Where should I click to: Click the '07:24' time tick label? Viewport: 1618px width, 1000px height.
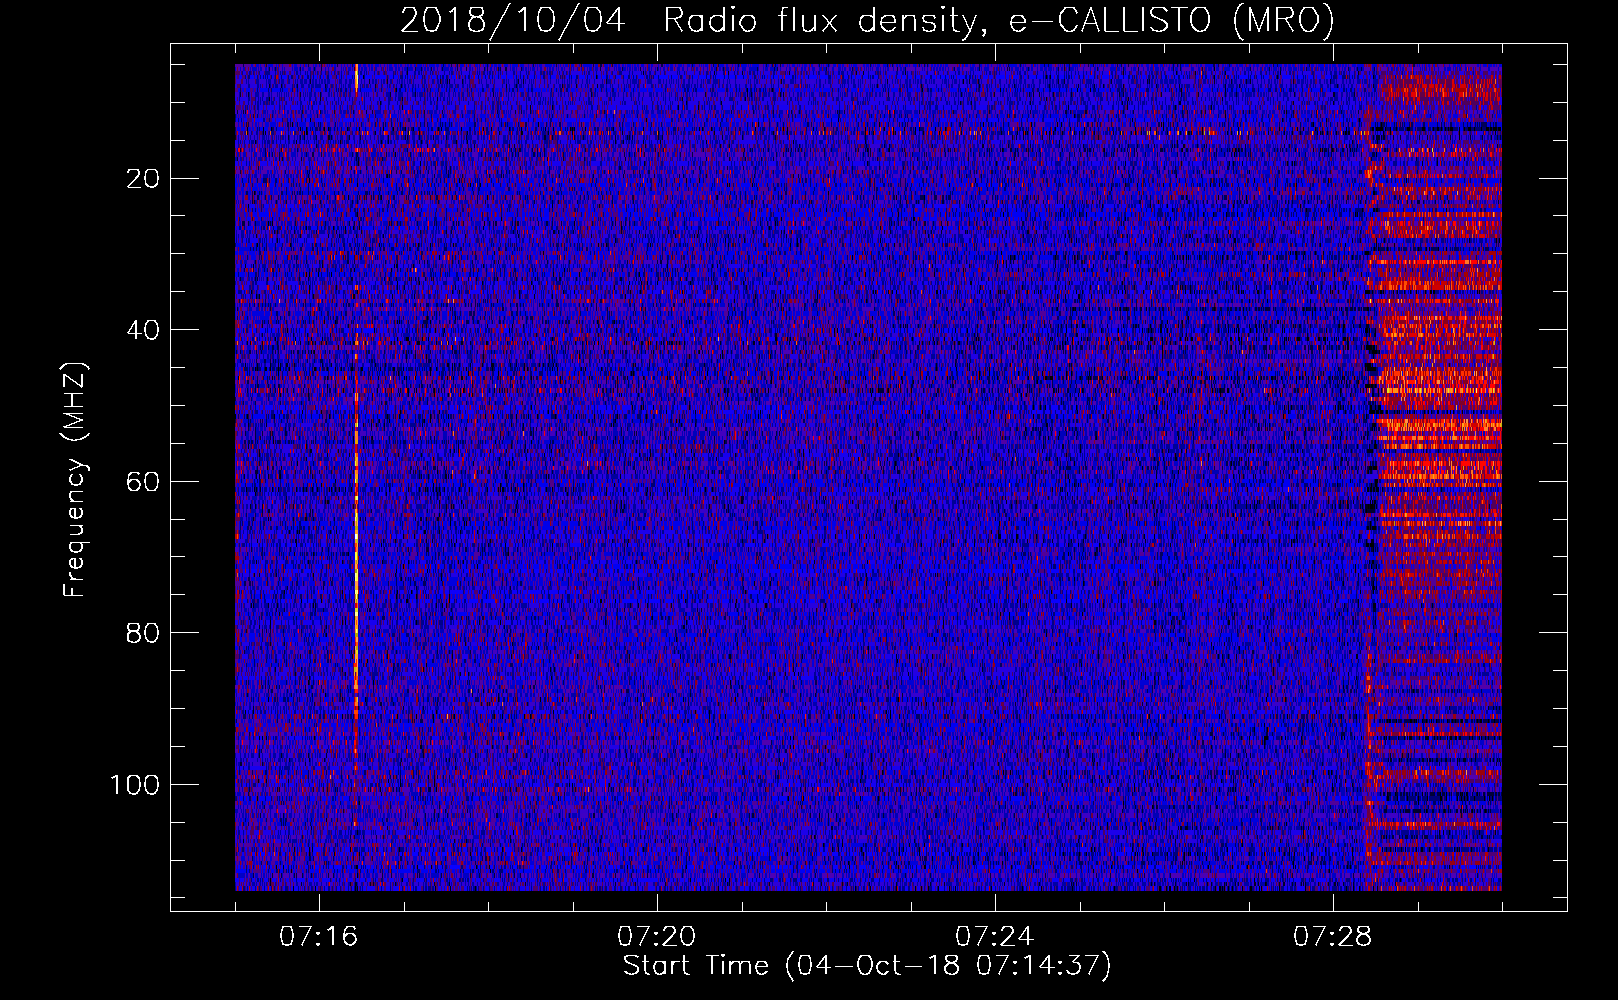click(x=995, y=937)
